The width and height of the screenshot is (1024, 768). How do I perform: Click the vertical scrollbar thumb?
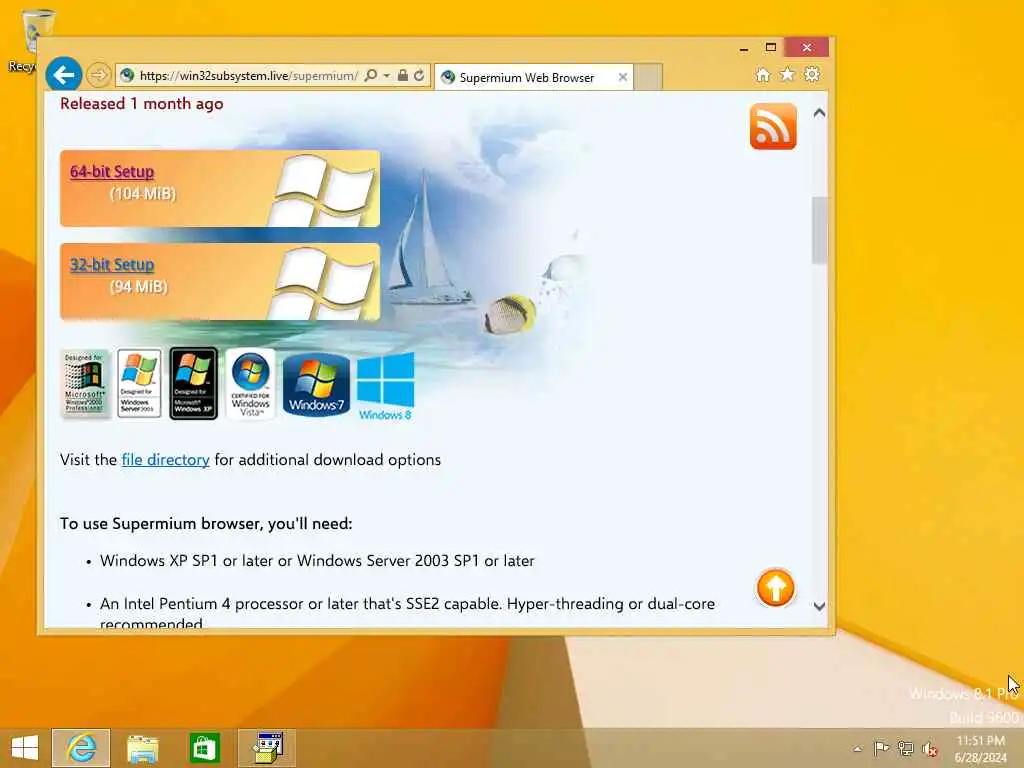(820, 230)
